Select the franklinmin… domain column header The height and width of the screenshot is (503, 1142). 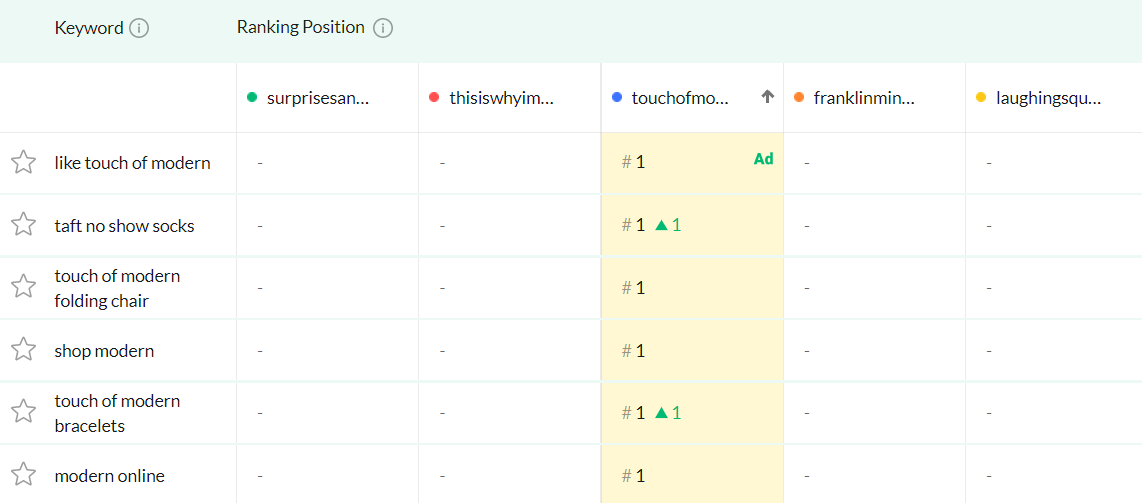(875, 98)
